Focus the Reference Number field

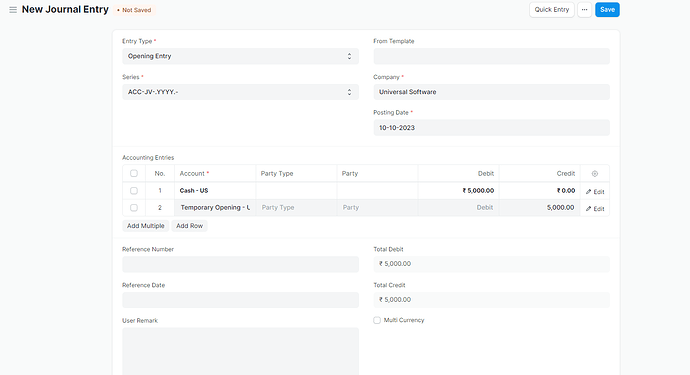pyautogui.click(x=240, y=265)
